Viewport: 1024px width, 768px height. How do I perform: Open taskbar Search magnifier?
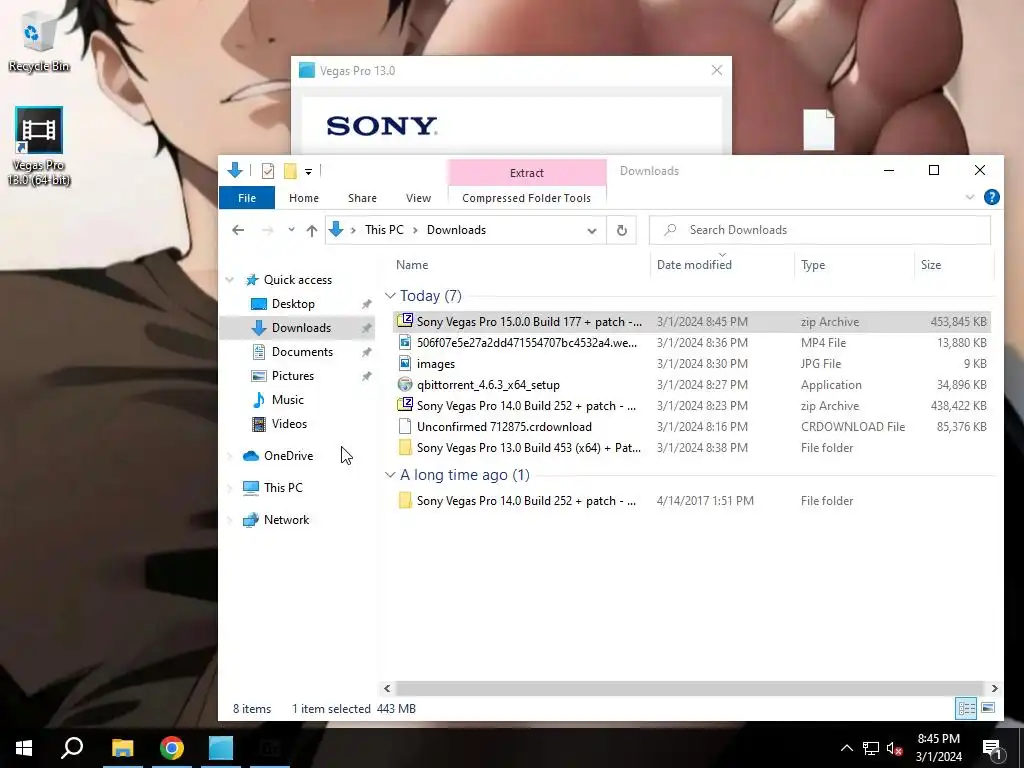pos(72,748)
